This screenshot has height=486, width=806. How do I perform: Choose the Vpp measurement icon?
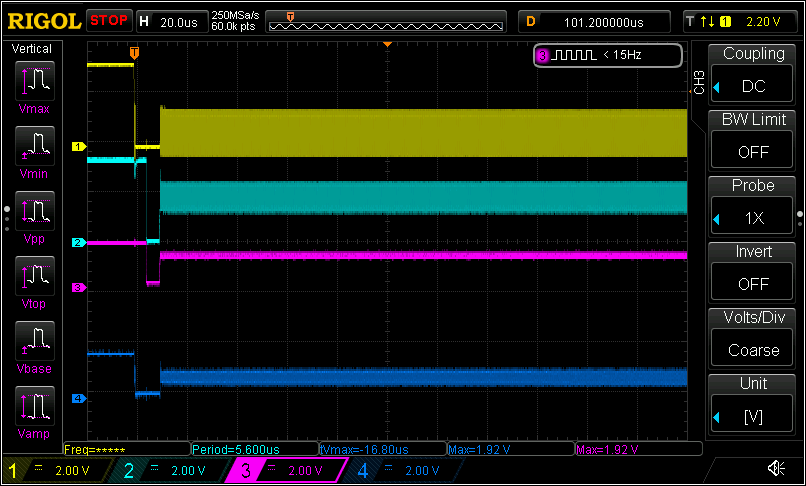tap(35, 212)
